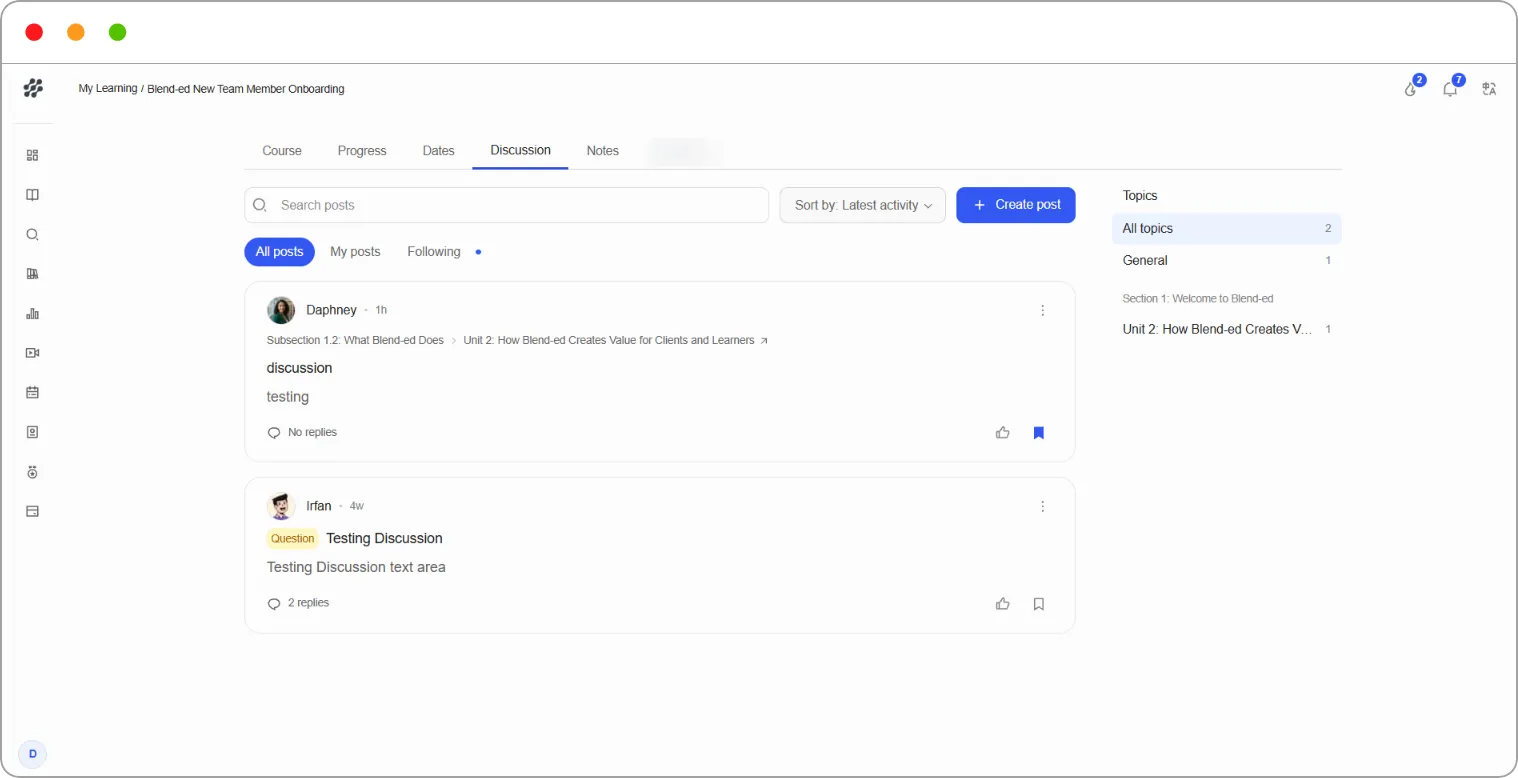The width and height of the screenshot is (1518, 778).
Task: Open the certificate badge icon in sidebar
Action: (32, 432)
